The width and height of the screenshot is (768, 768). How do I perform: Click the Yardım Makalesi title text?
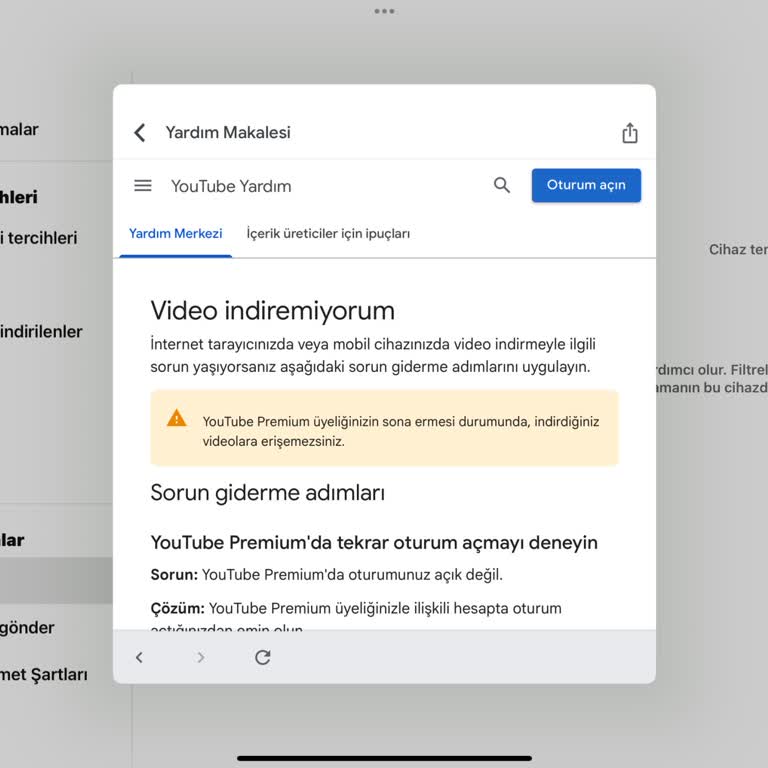point(228,132)
